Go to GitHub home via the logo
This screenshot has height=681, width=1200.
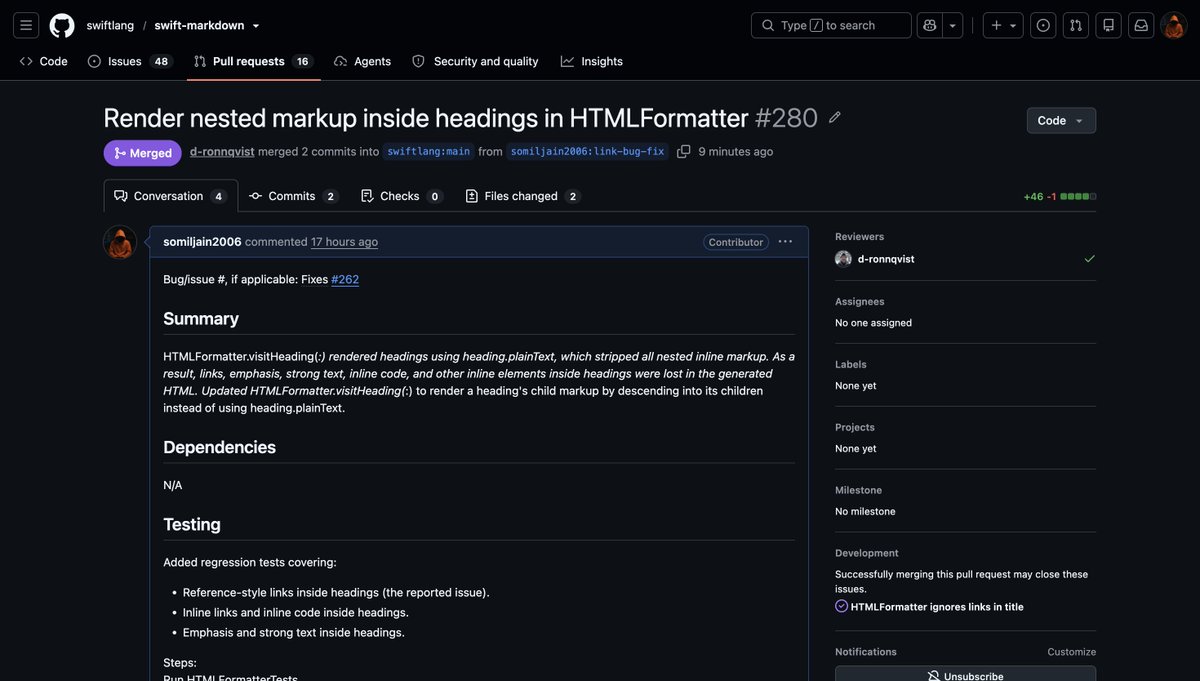point(62,25)
